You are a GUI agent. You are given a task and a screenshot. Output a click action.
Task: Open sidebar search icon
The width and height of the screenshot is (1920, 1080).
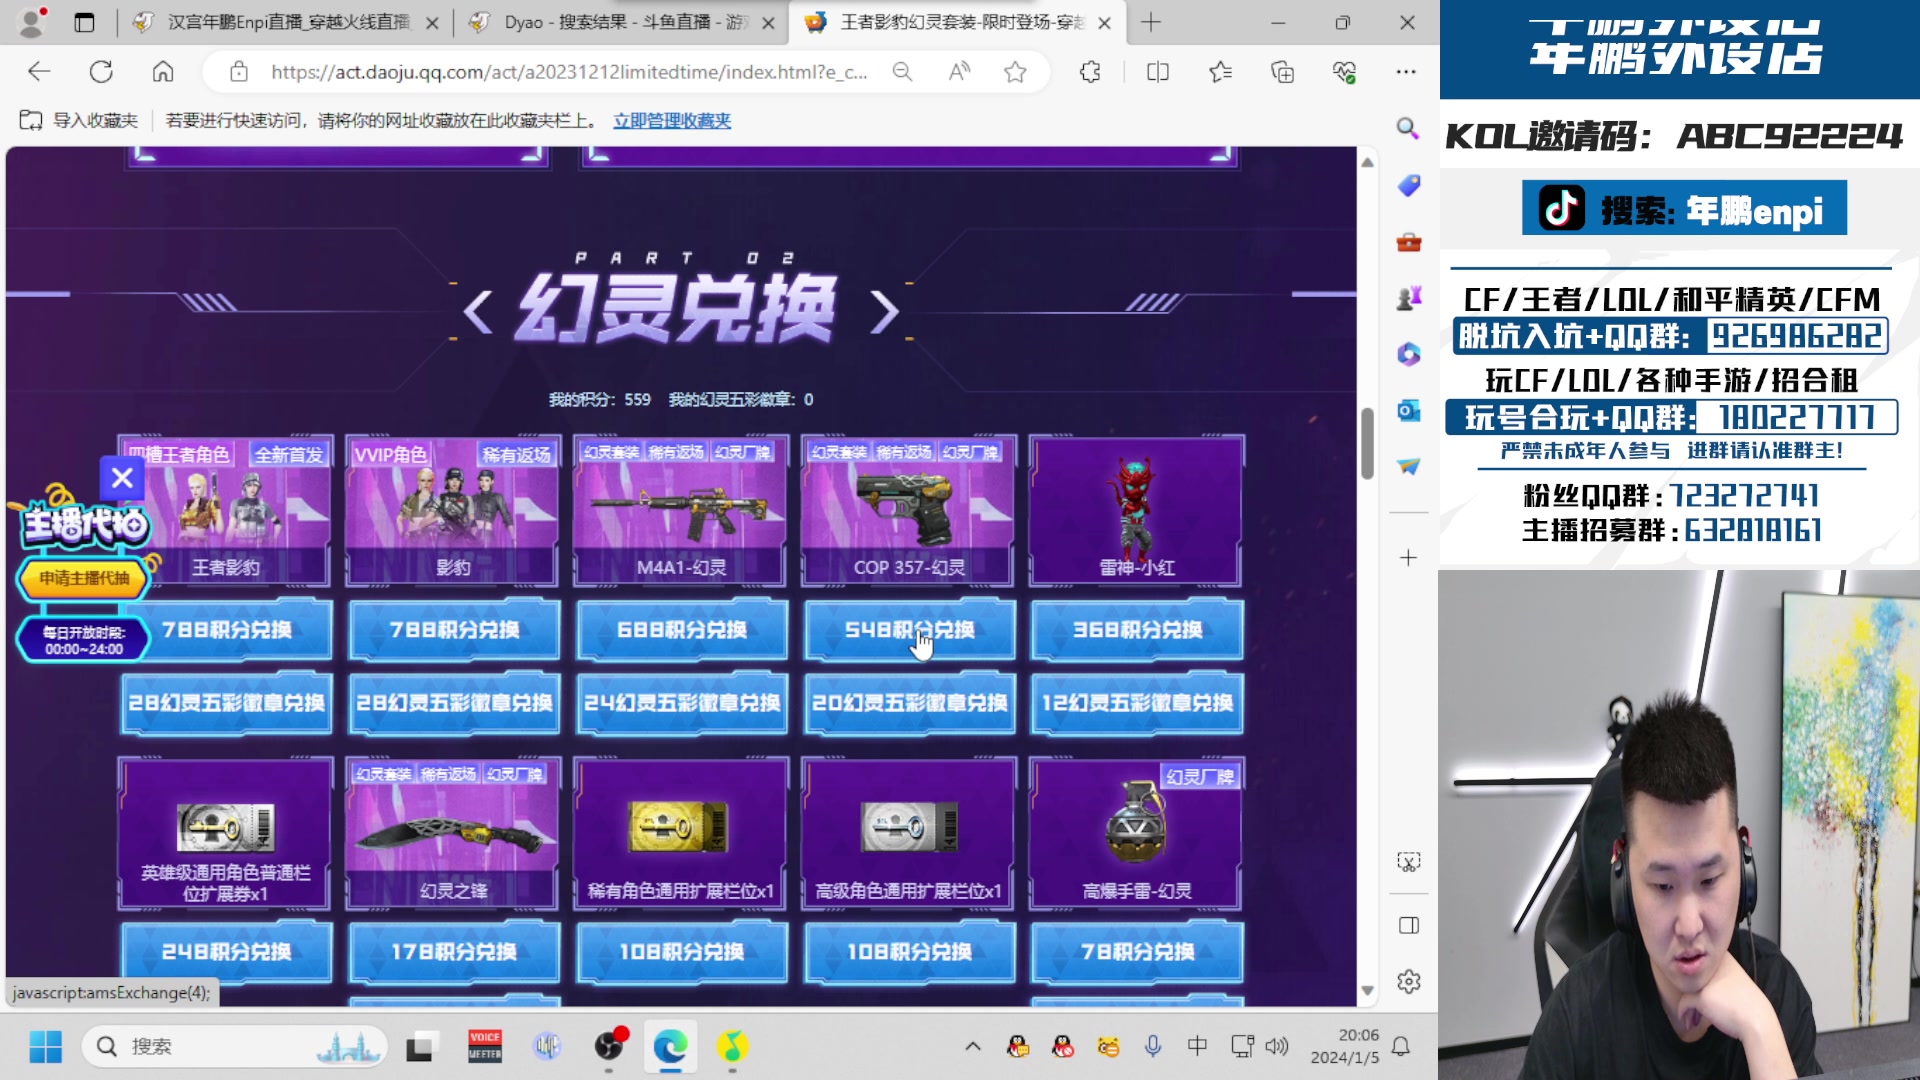click(x=1408, y=128)
